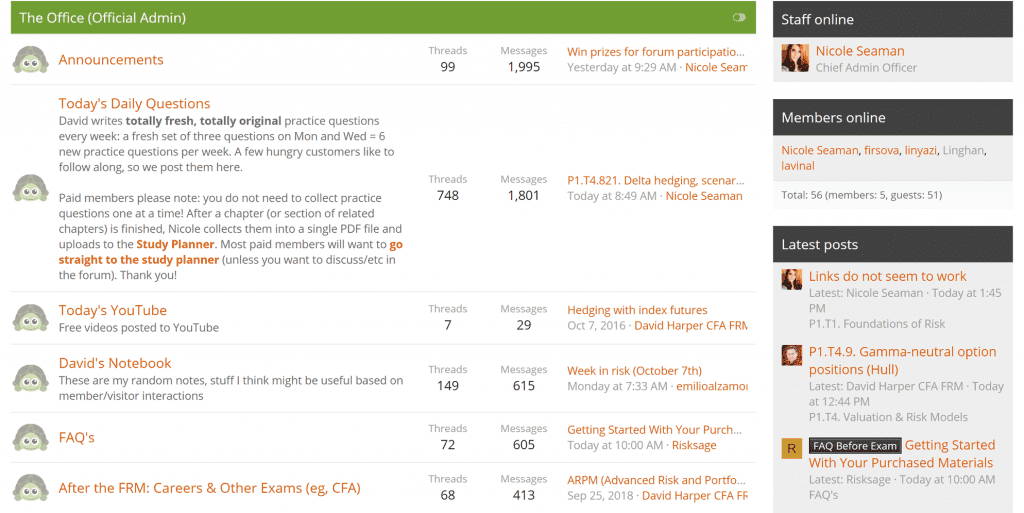The width and height of the screenshot is (1024, 513).
Task: Open Week in risk (October 7th) thread
Action: click(634, 371)
